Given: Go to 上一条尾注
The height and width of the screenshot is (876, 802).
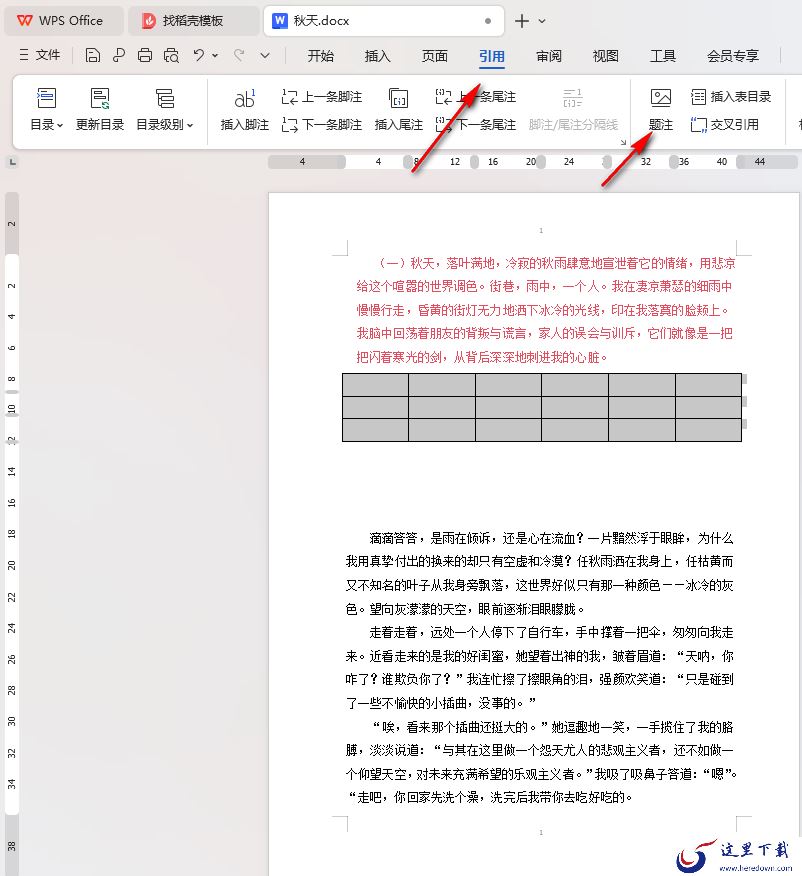Looking at the screenshot, I should (475, 97).
